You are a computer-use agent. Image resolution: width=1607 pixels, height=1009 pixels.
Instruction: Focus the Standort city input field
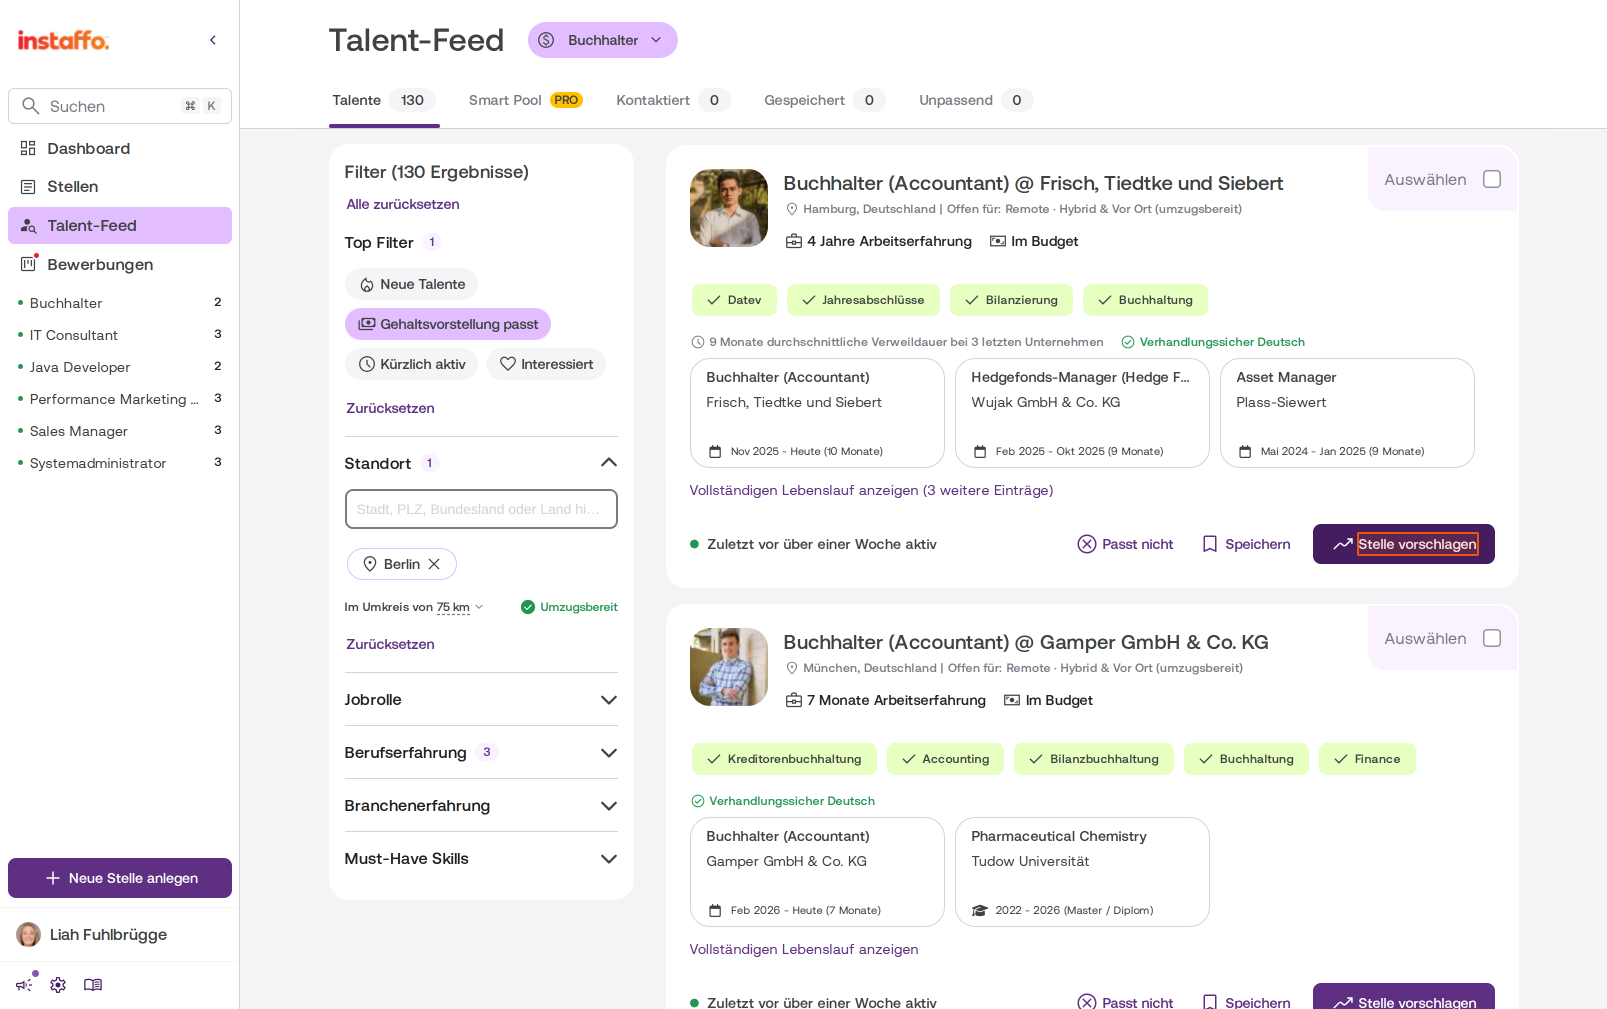[x=481, y=509]
